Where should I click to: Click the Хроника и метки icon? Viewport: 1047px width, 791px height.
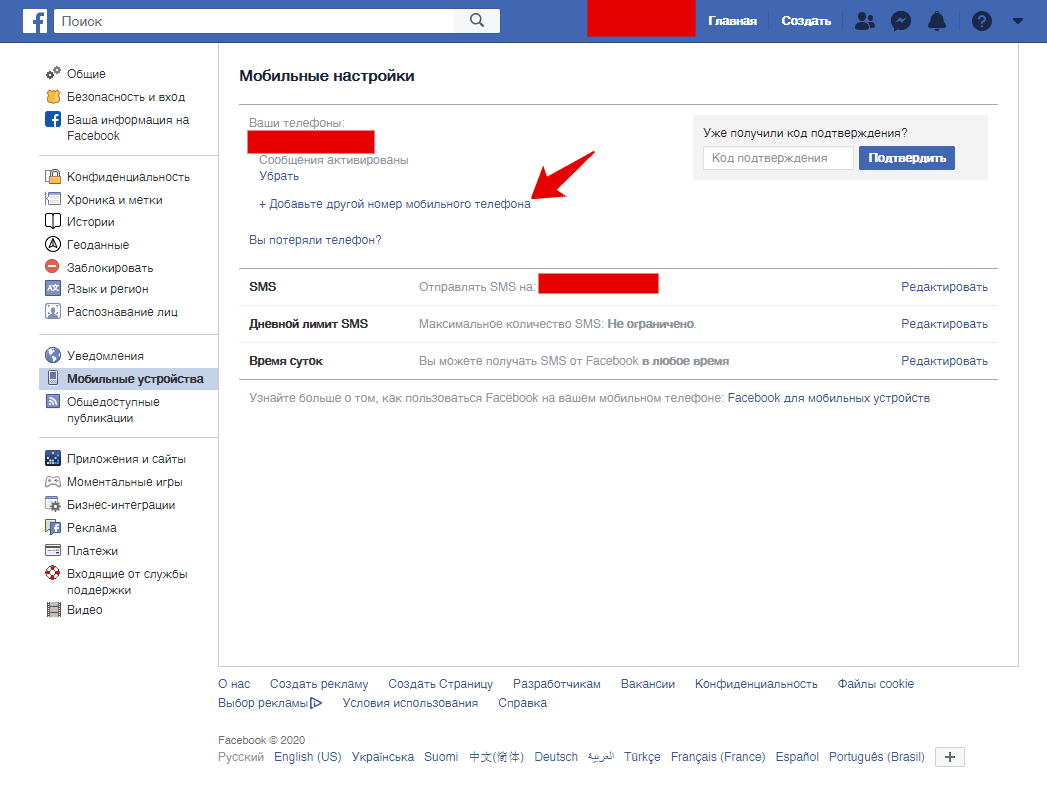53,199
